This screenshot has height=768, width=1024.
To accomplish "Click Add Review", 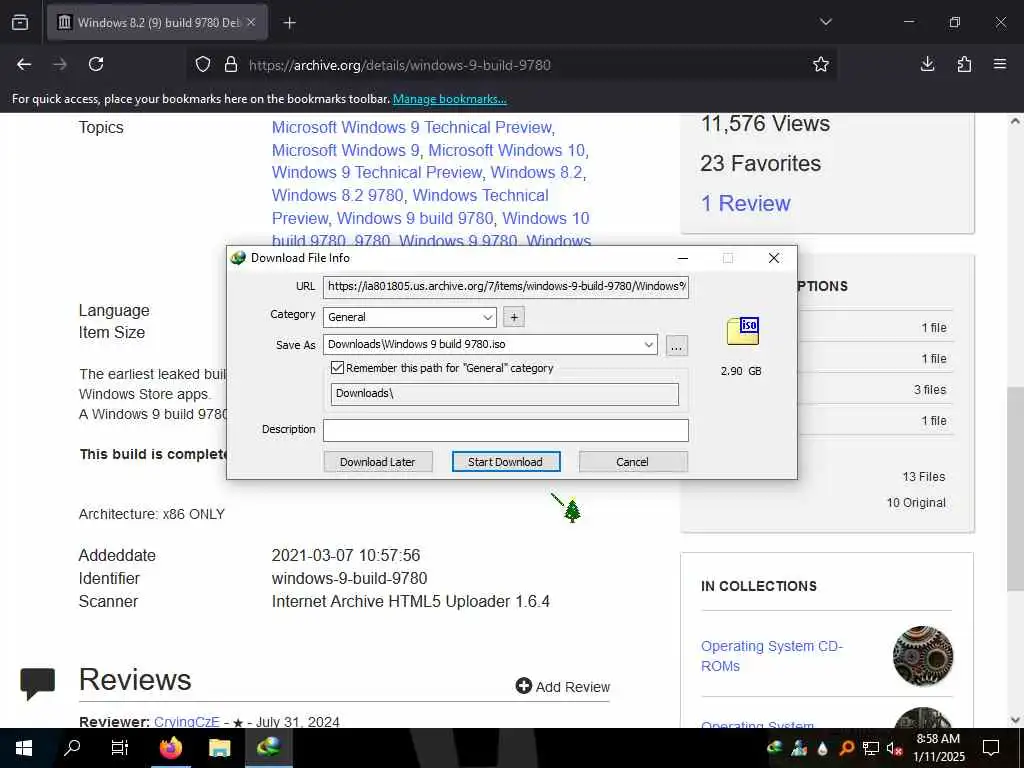I will (x=562, y=686).
